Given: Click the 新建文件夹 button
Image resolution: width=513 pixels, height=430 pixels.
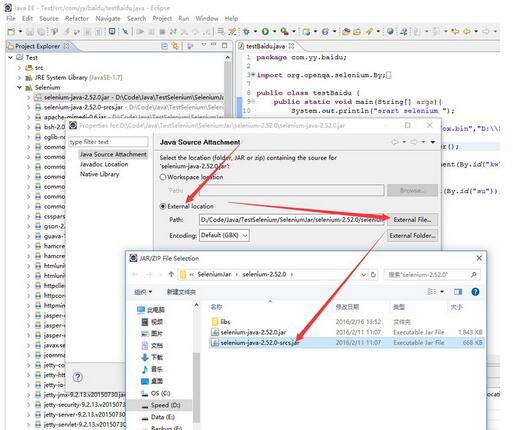Looking at the screenshot, I should point(181,292).
